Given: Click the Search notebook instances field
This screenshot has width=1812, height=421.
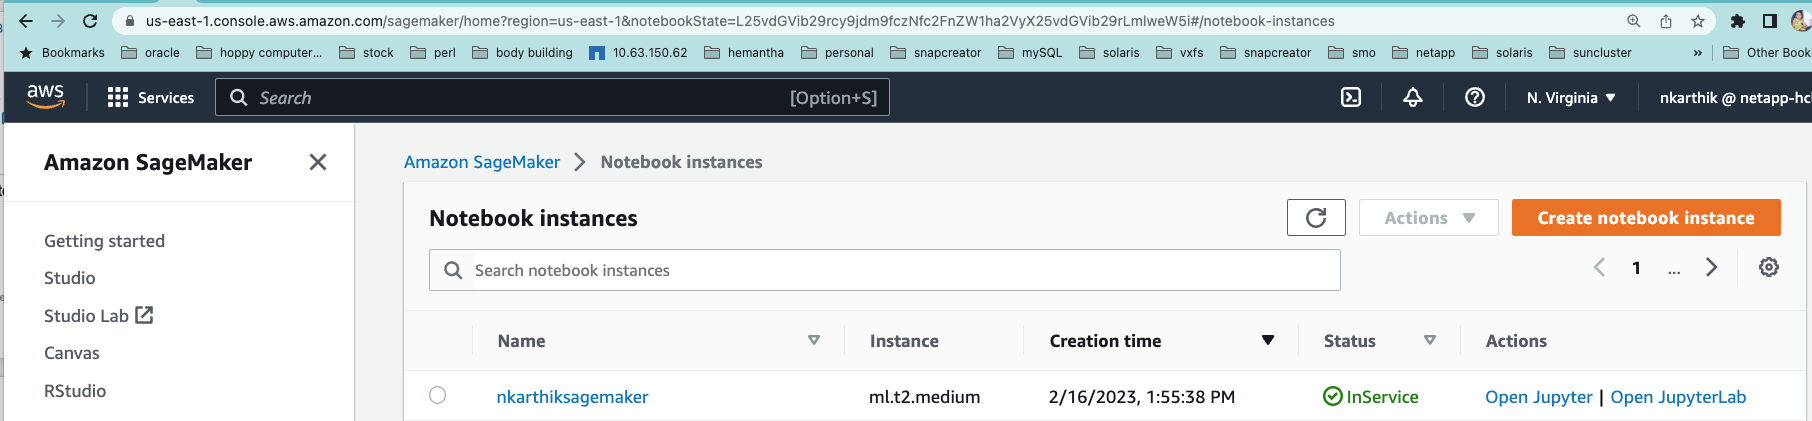Looking at the screenshot, I should 884,270.
